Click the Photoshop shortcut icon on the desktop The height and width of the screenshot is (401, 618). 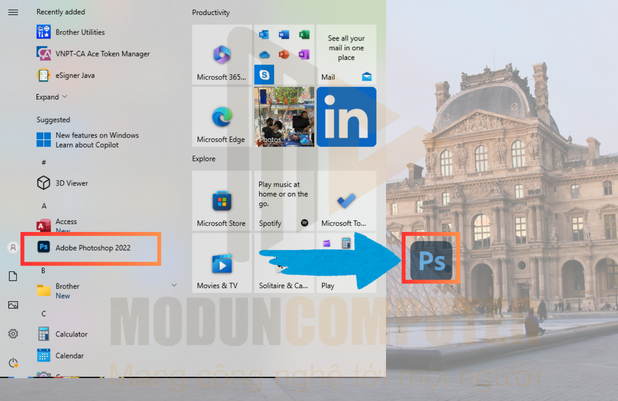(x=432, y=260)
